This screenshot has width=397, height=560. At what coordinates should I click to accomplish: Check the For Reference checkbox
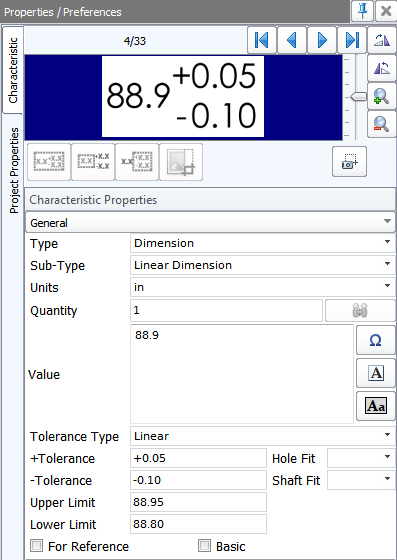(x=36, y=546)
